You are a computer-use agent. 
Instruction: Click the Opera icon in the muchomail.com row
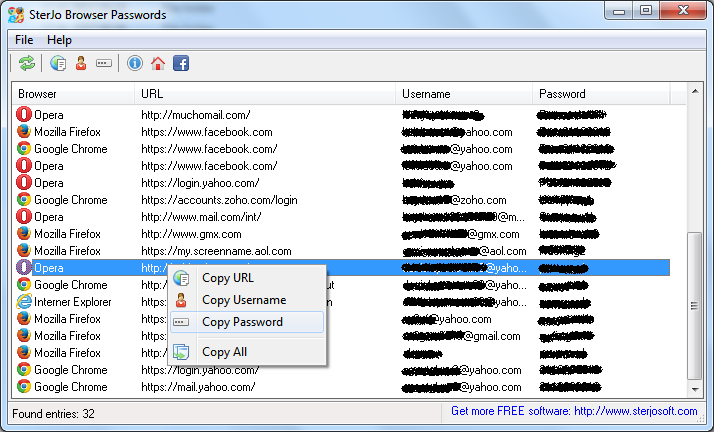pos(24,114)
